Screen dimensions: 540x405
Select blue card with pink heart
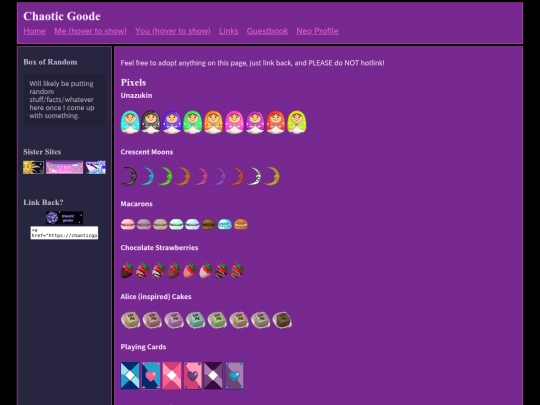click(151, 376)
